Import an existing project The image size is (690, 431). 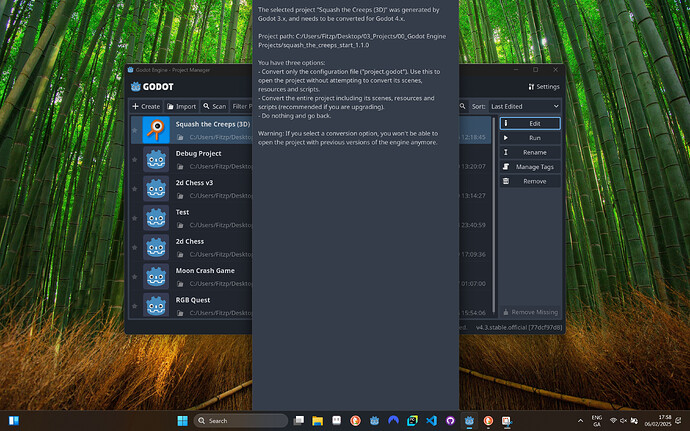point(181,106)
